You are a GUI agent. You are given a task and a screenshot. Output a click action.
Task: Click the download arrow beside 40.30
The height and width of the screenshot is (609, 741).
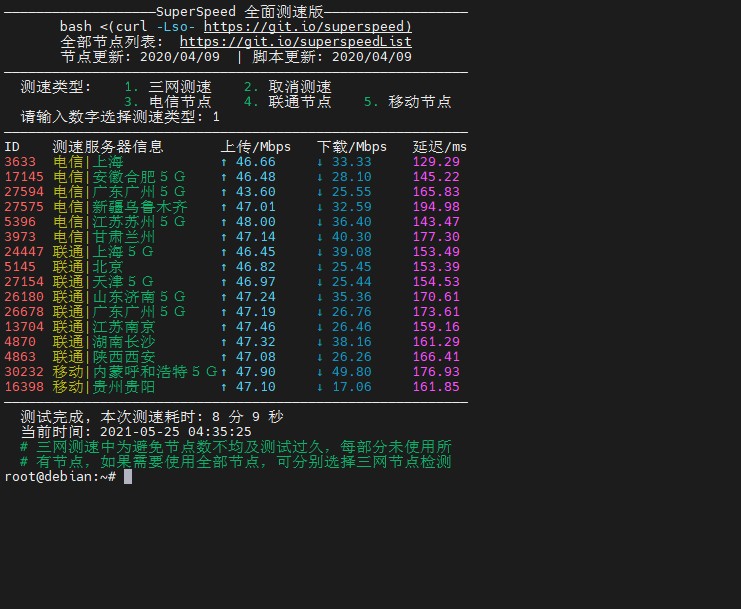[320, 237]
